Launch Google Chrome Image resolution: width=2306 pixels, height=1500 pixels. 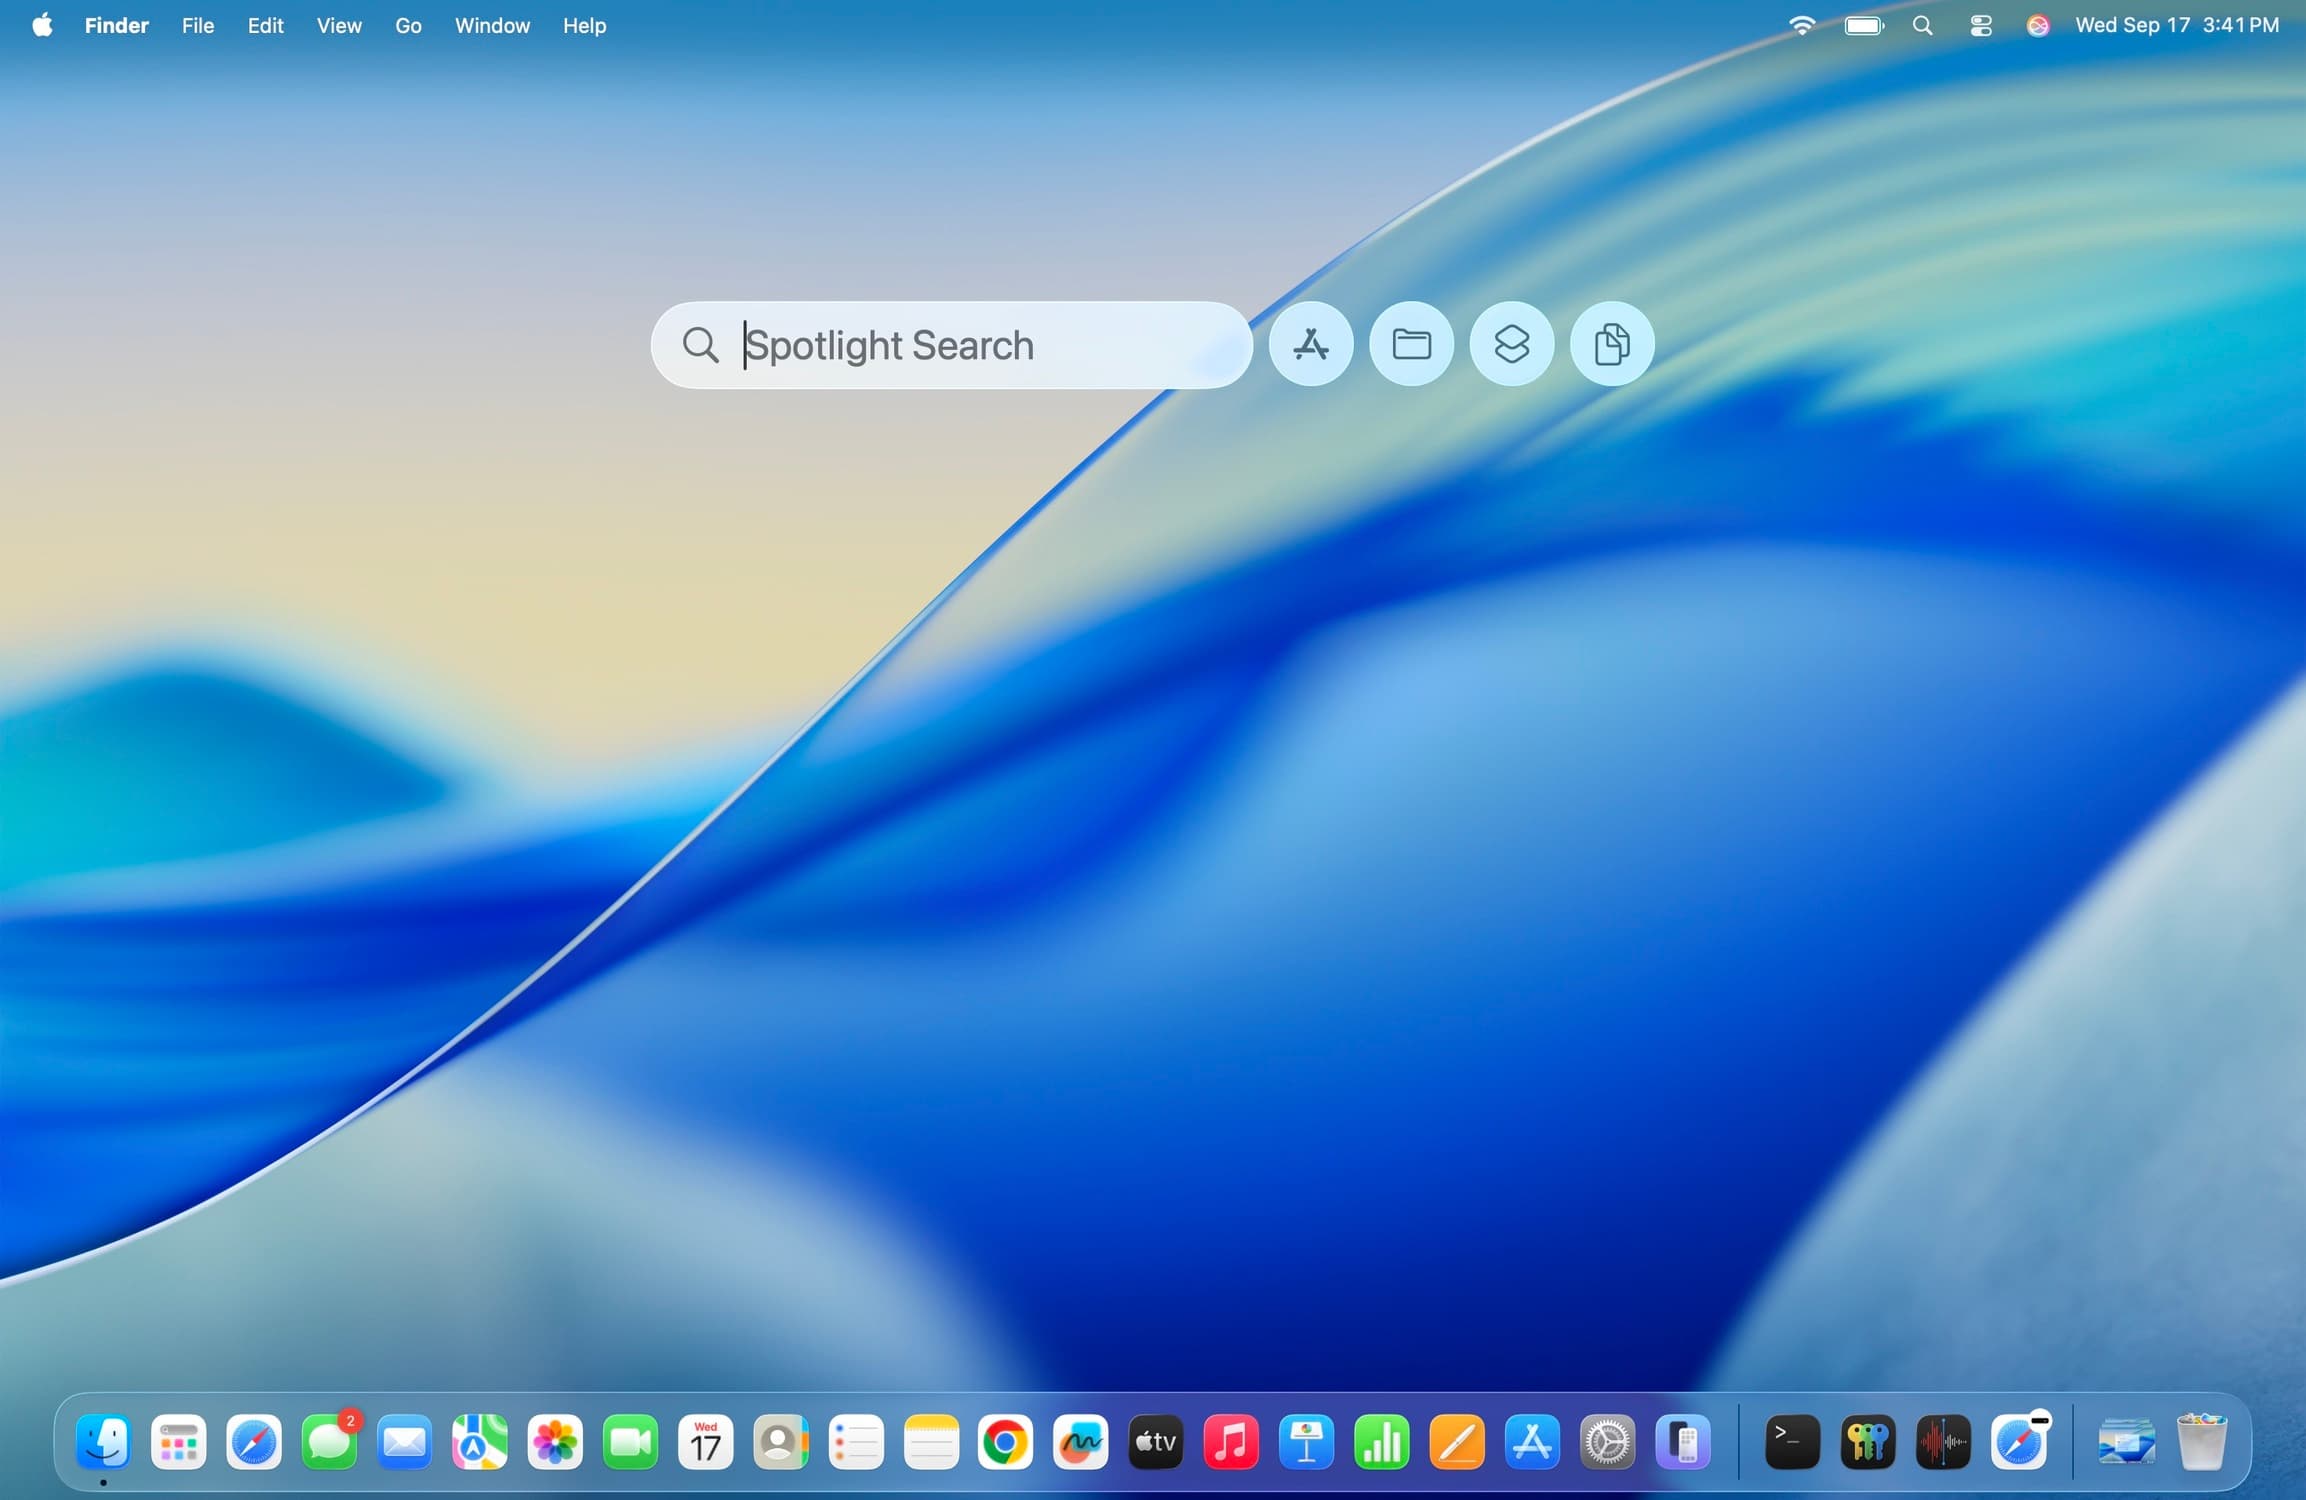(1006, 1442)
